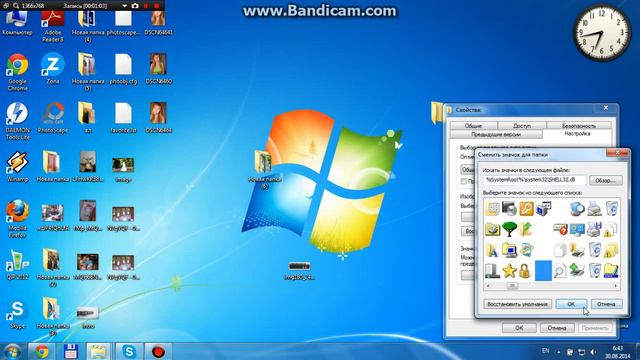
Task: Click OK in Свойства window
Action: coord(519,328)
